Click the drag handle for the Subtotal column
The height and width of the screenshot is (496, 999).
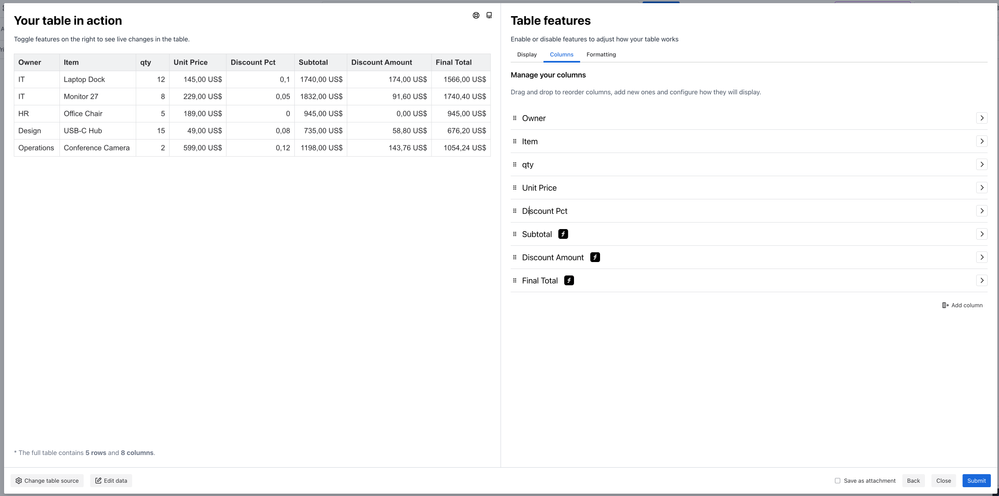pos(515,234)
